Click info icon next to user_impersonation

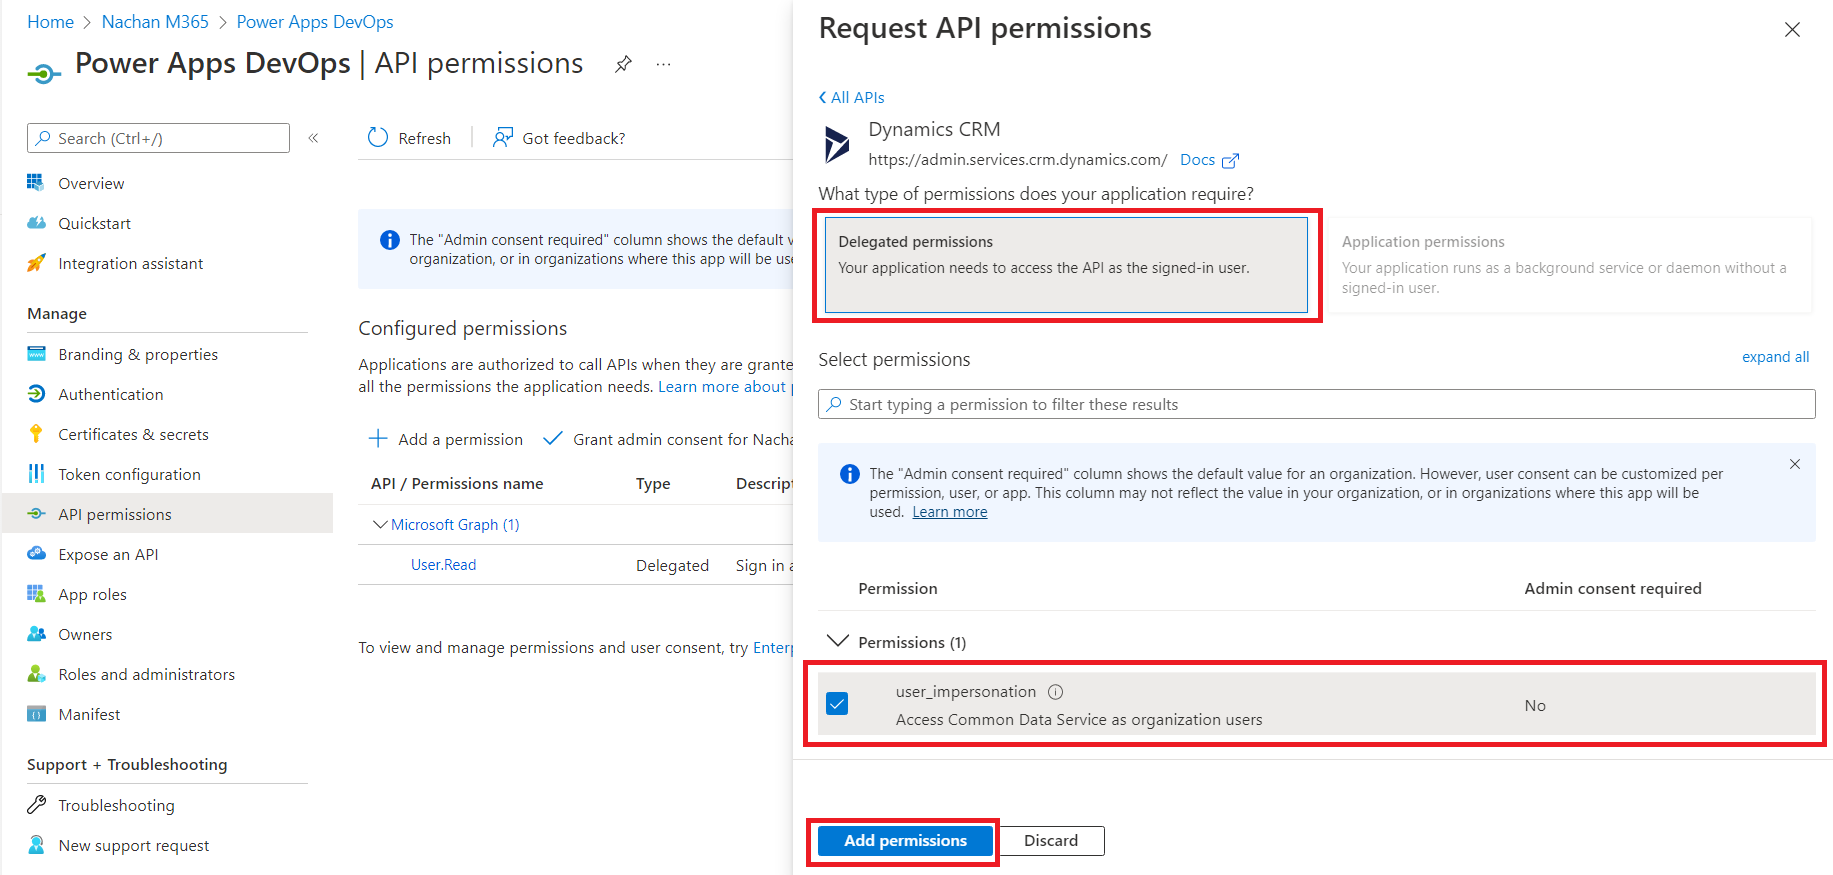point(1055,692)
